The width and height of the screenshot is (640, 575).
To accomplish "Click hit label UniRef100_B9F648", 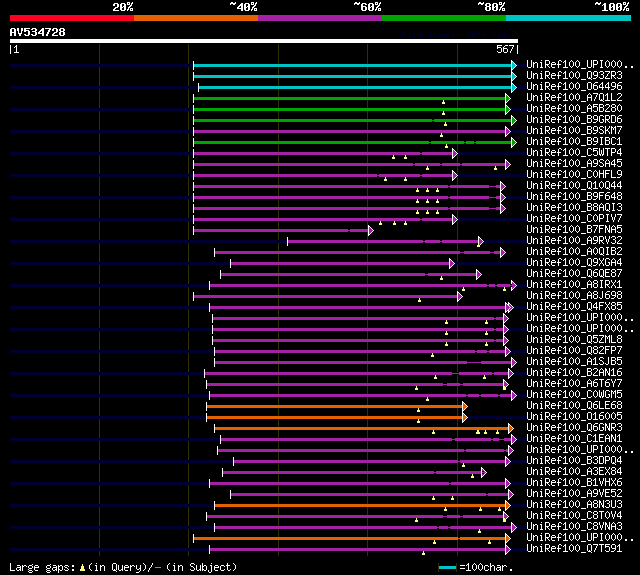I will [574, 197].
